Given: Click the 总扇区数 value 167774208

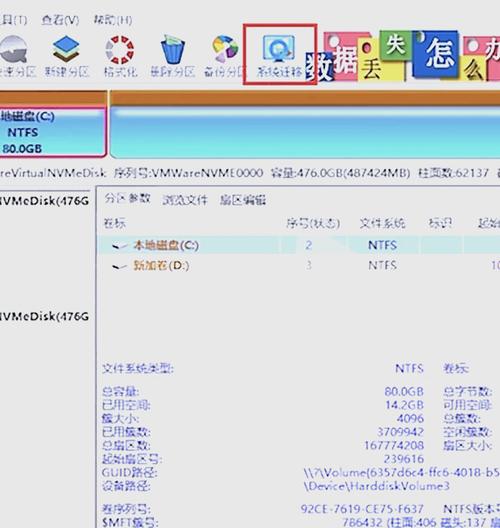Looking at the screenshot, I should click(394, 445).
